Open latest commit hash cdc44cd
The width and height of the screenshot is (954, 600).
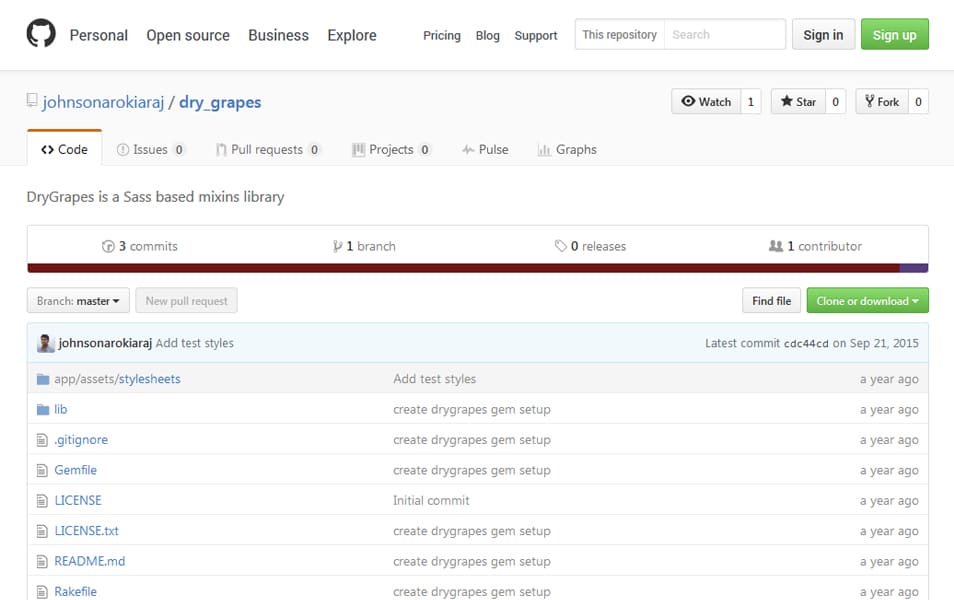tap(806, 344)
